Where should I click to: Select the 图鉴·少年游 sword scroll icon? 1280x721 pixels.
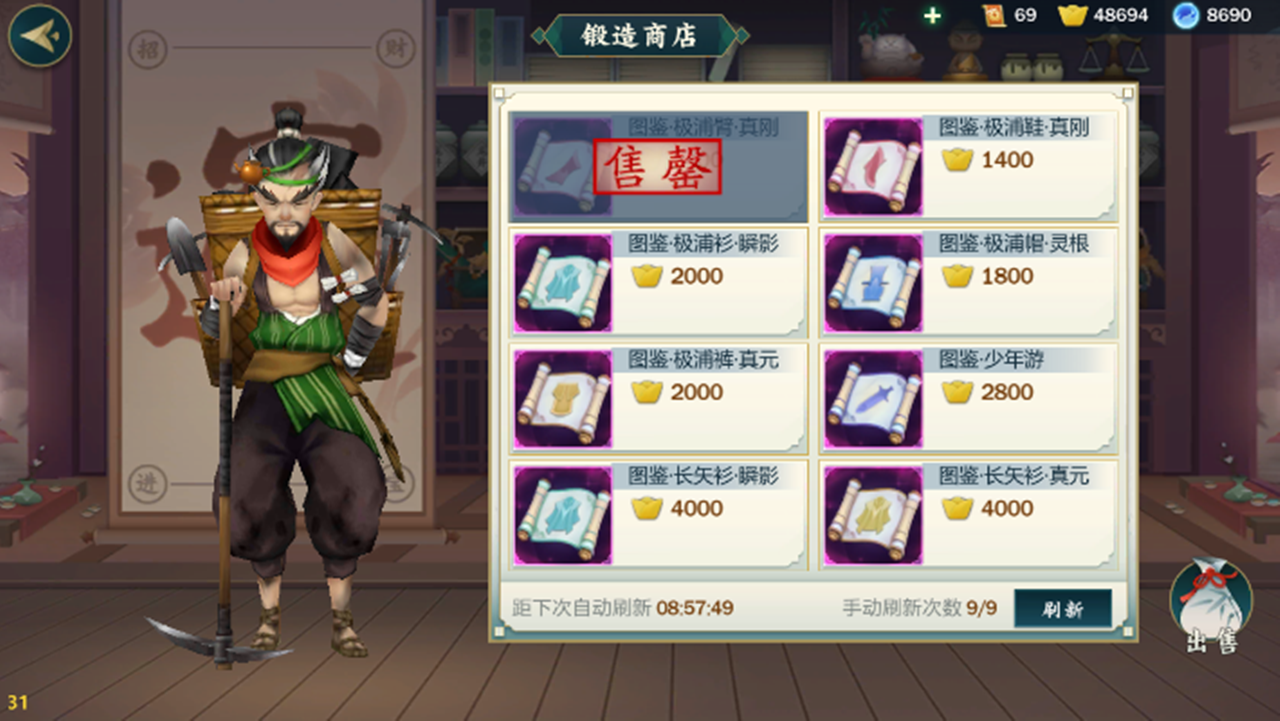[x=873, y=399]
